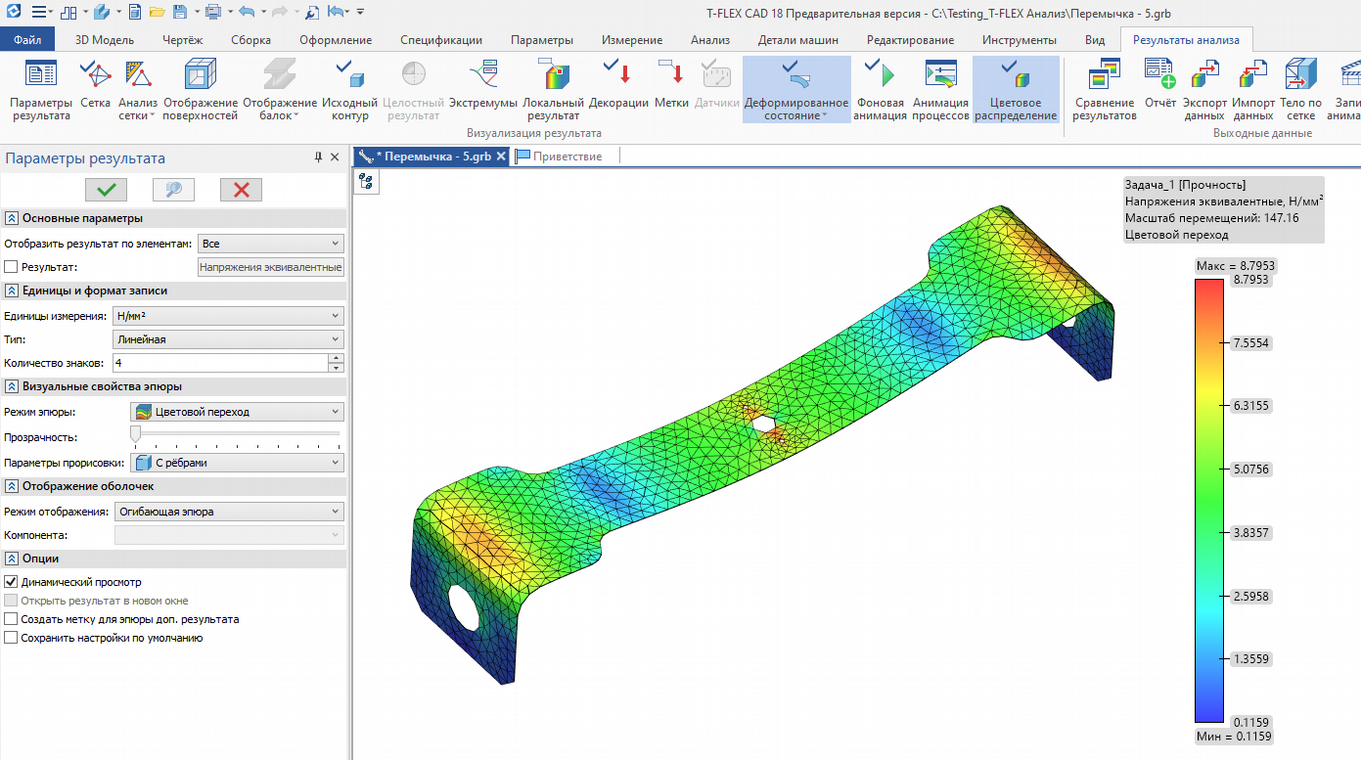Cancel with the red X button

pyautogui.click(x=241, y=190)
